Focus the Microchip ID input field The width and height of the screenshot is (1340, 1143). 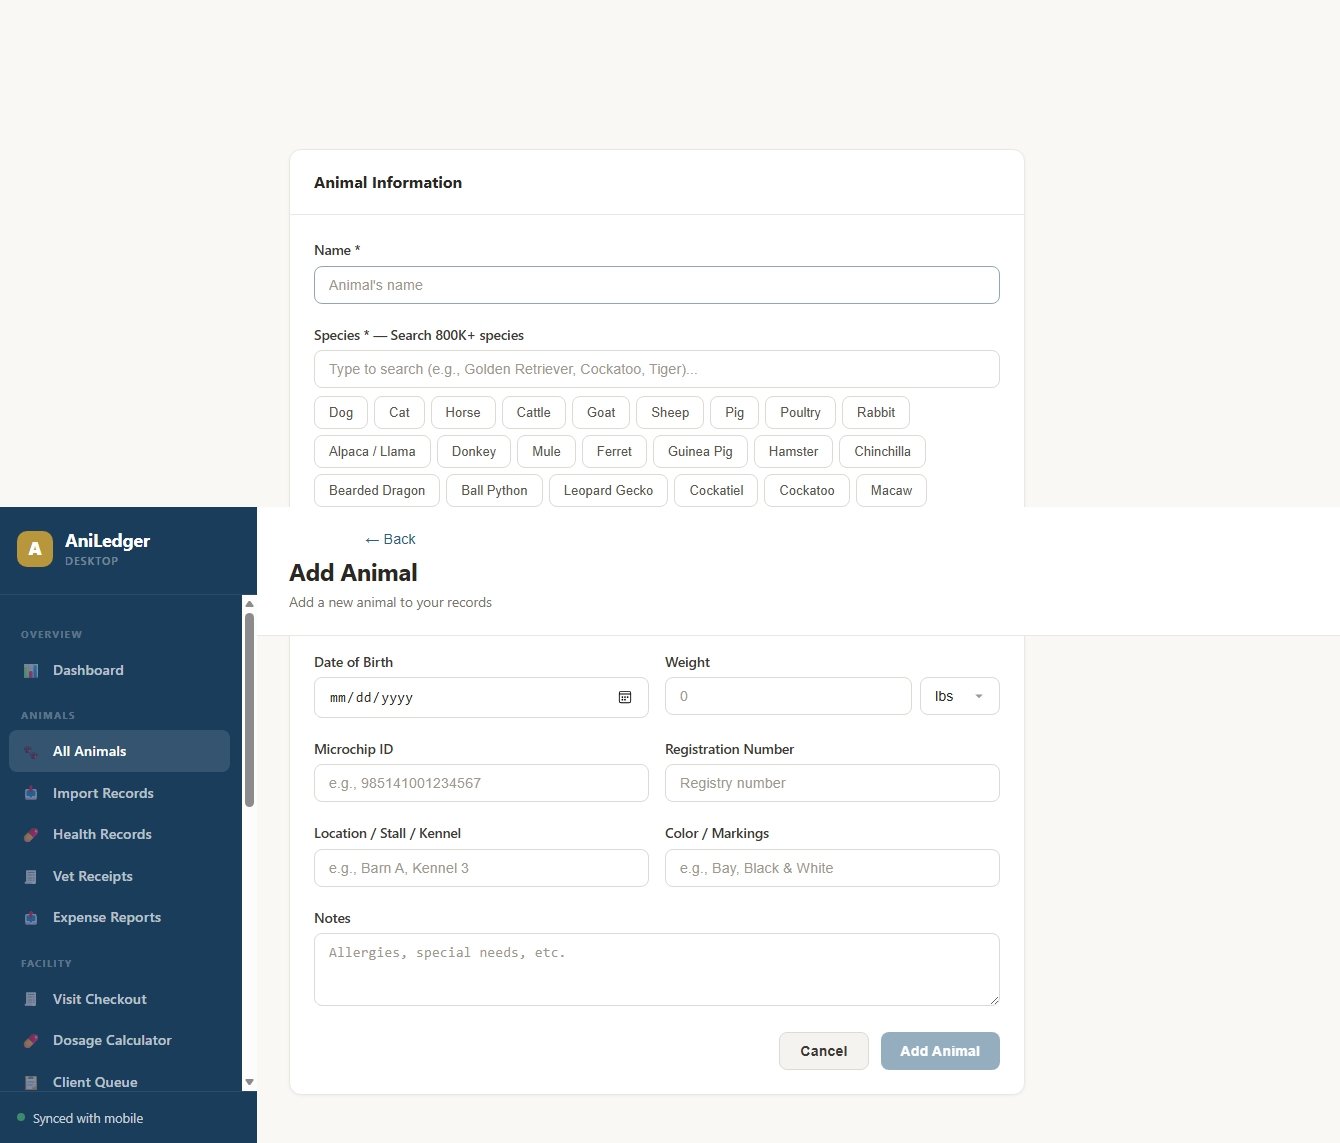pos(481,783)
